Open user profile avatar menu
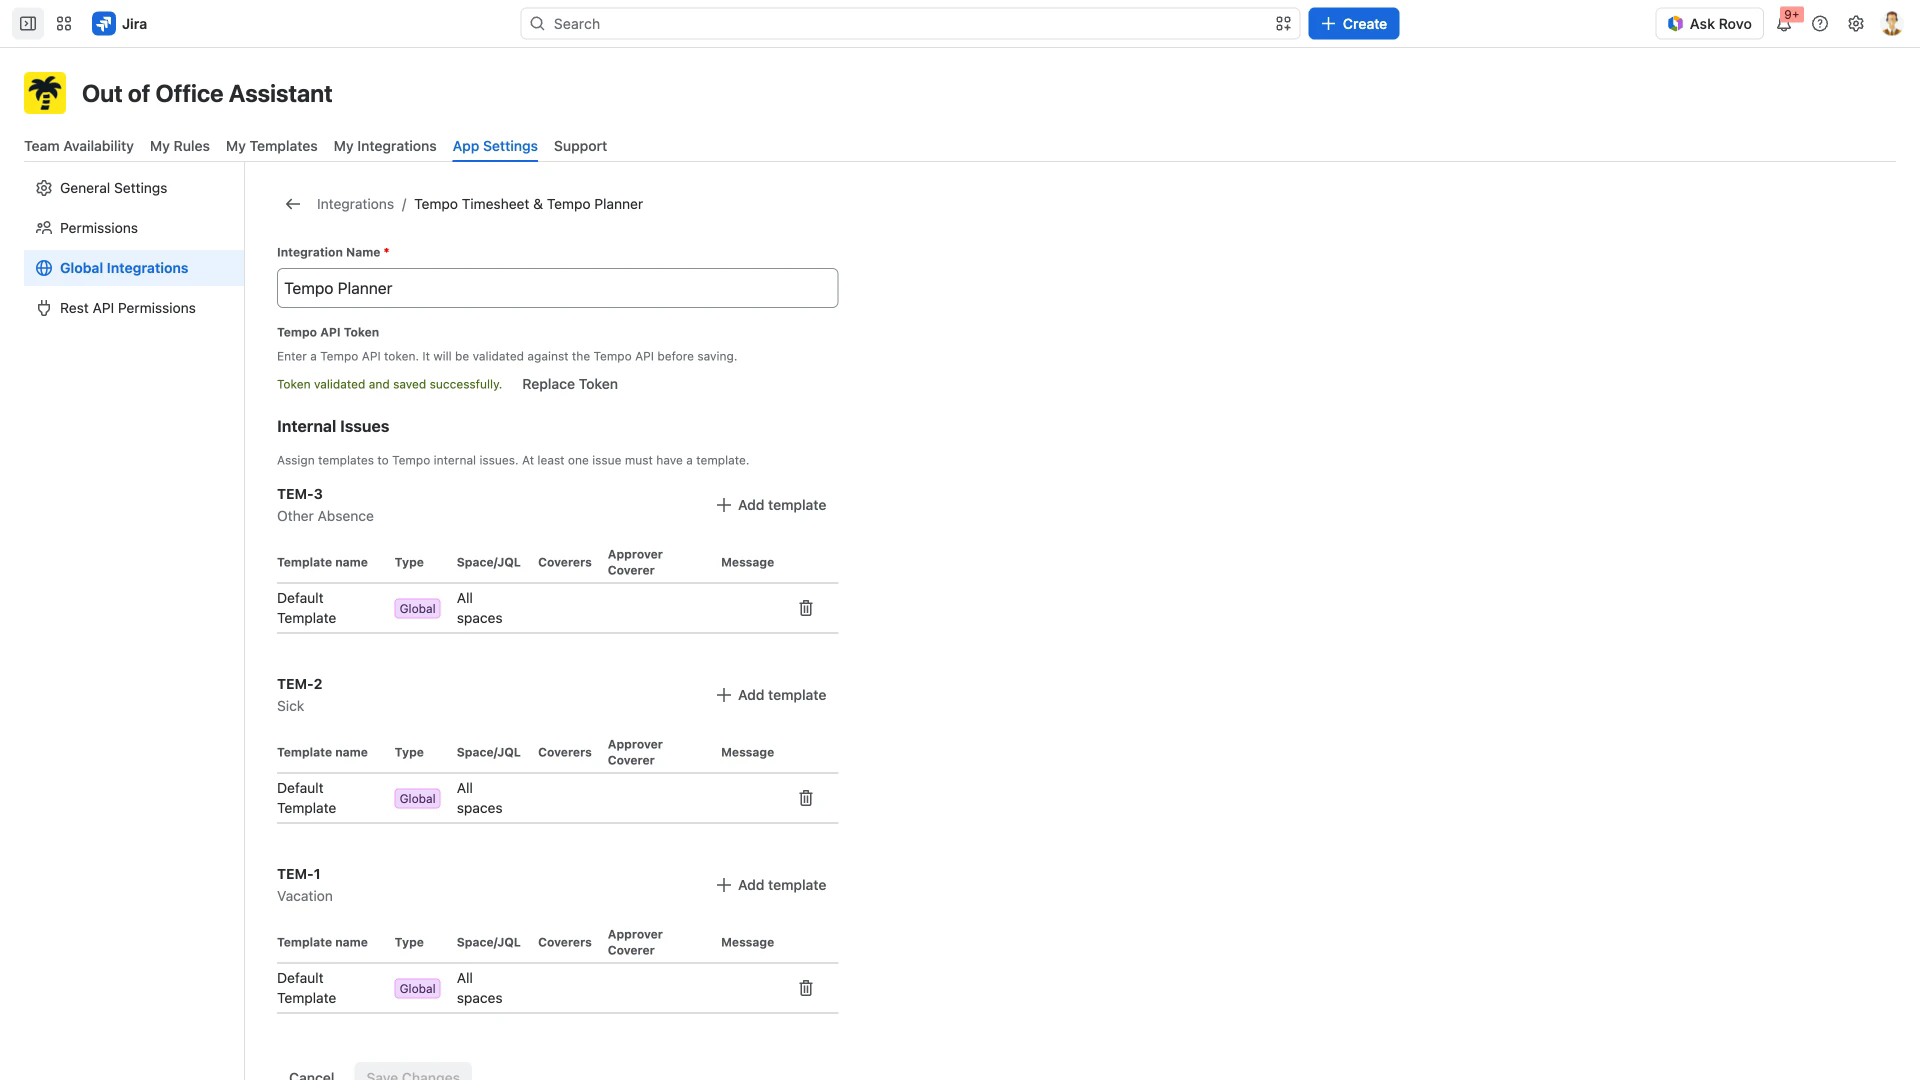1920x1080 pixels. pyautogui.click(x=1891, y=24)
